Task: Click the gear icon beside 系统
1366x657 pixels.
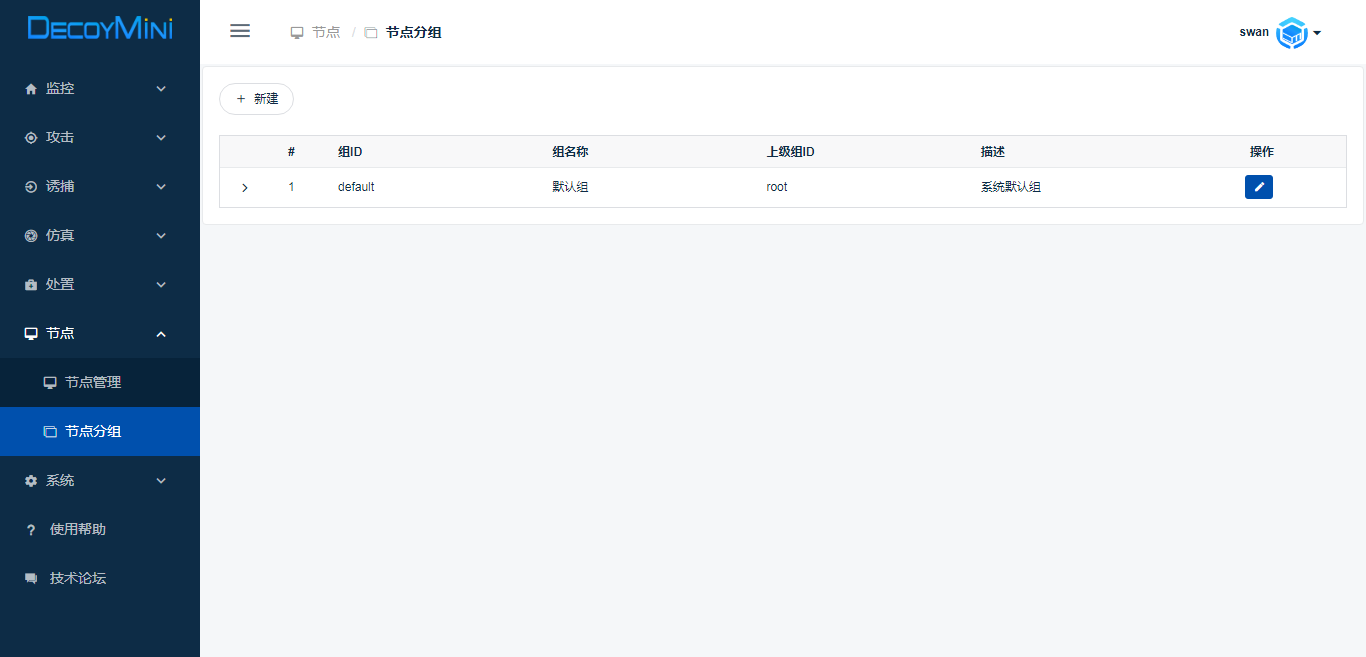Action: 31,481
